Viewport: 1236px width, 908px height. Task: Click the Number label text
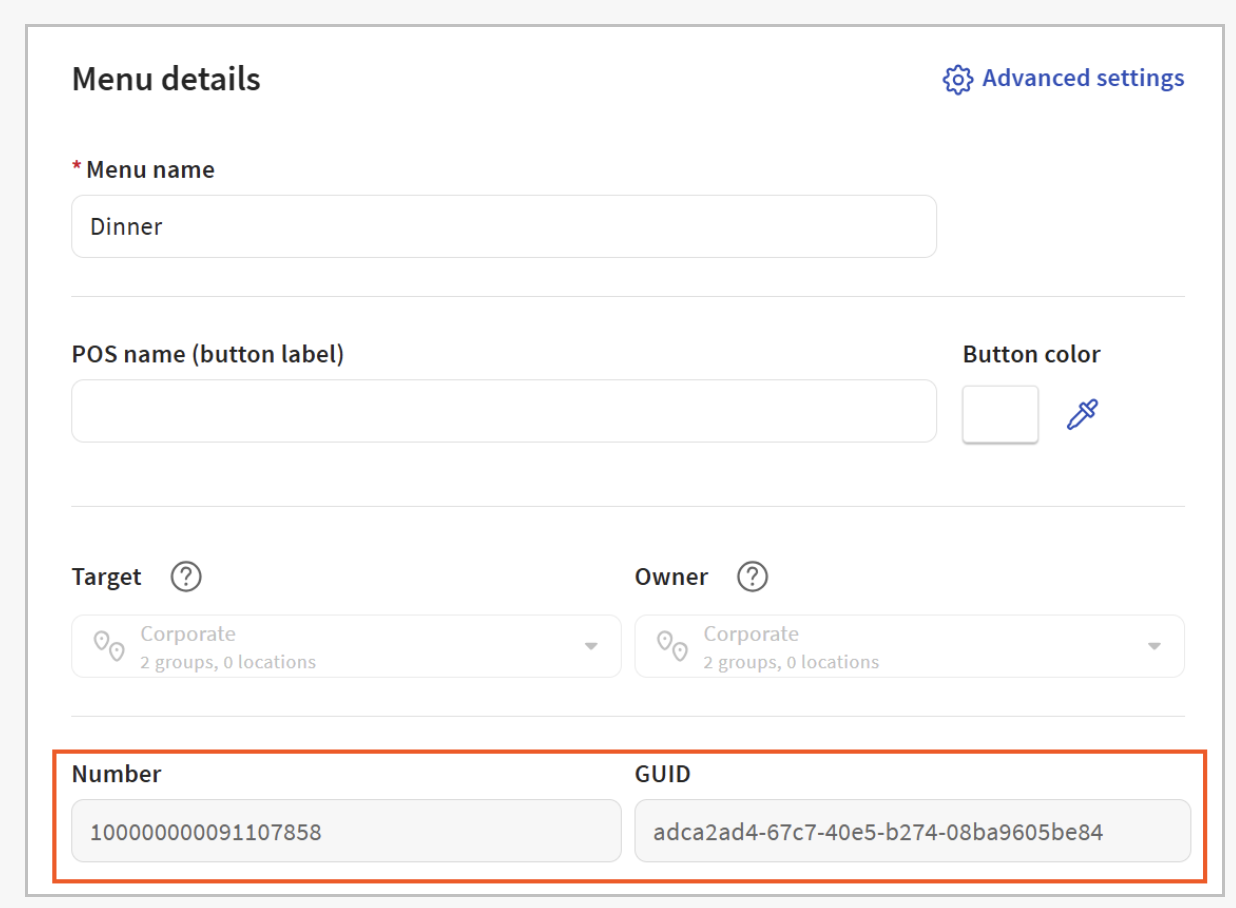click(116, 774)
